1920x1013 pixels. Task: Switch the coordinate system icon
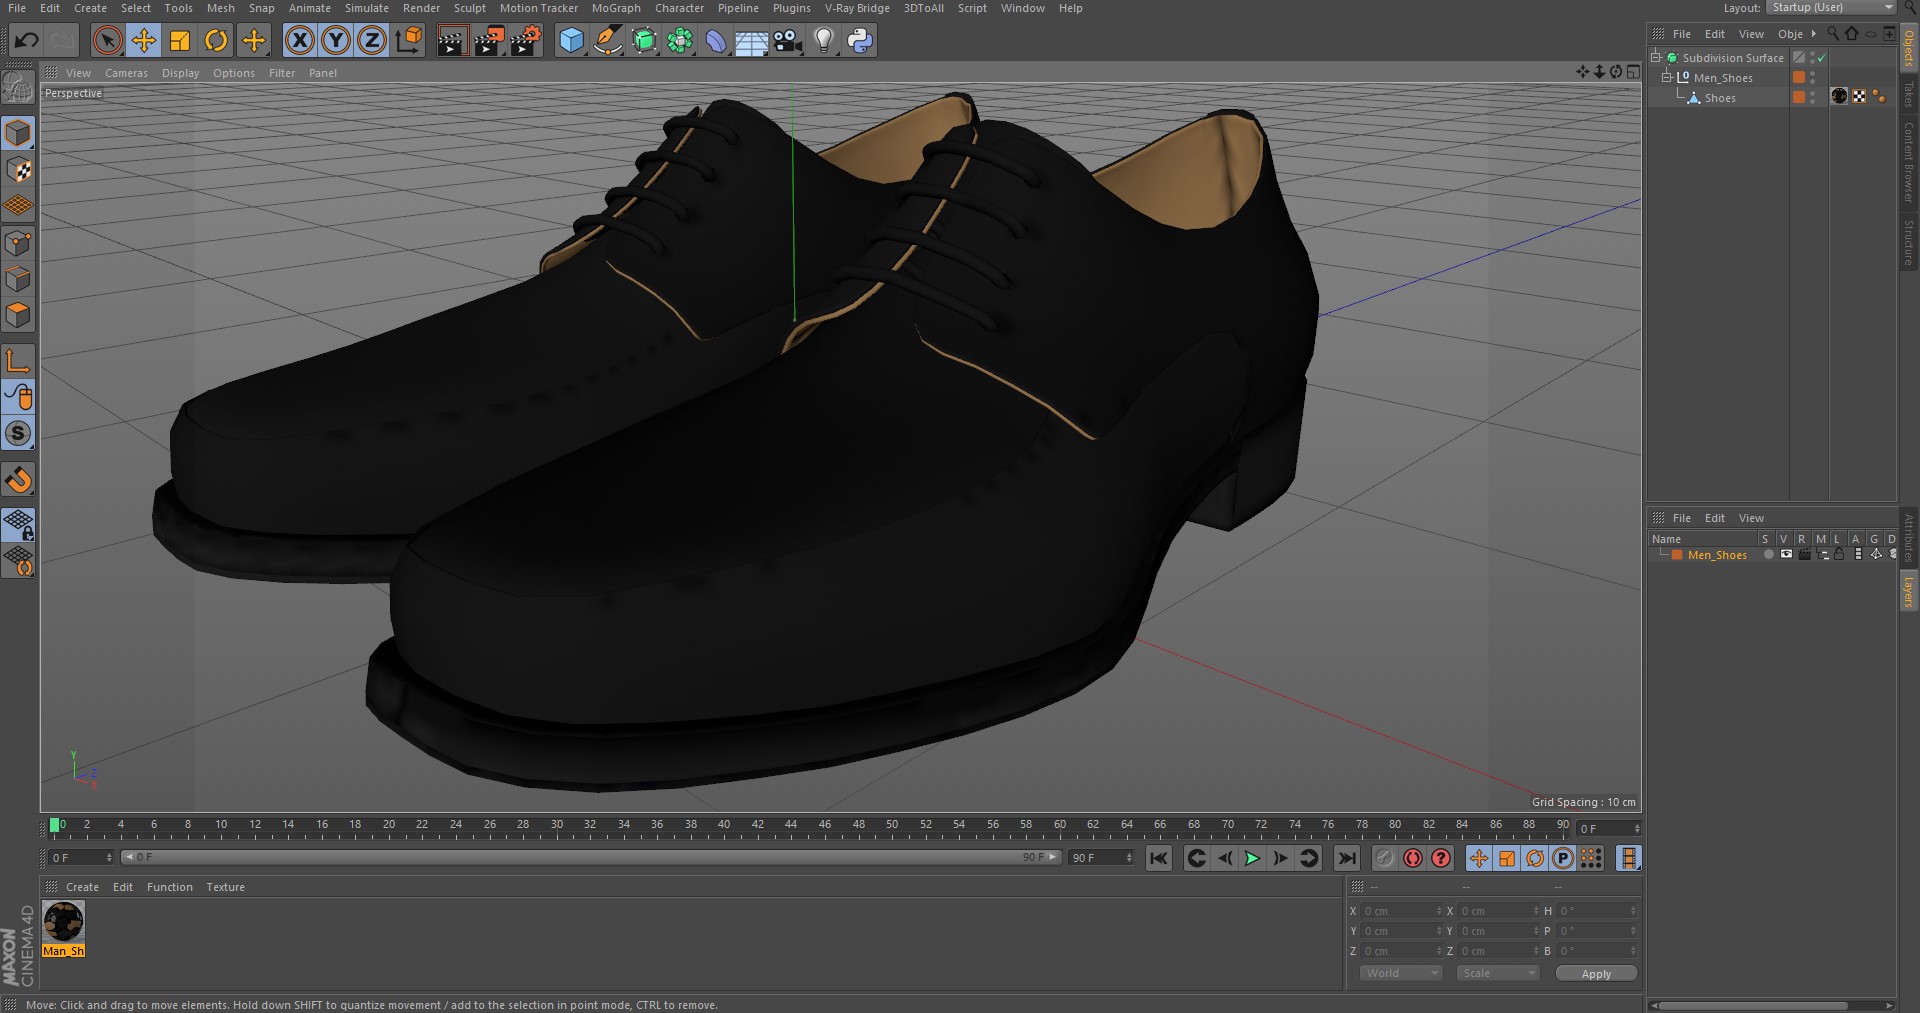(x=409, y=40)
